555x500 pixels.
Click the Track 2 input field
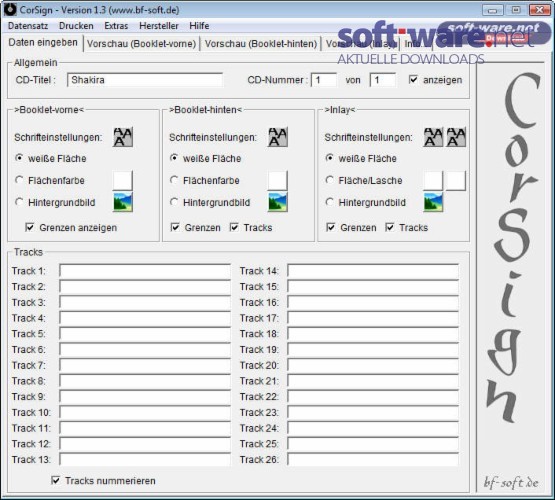(145, 286)
